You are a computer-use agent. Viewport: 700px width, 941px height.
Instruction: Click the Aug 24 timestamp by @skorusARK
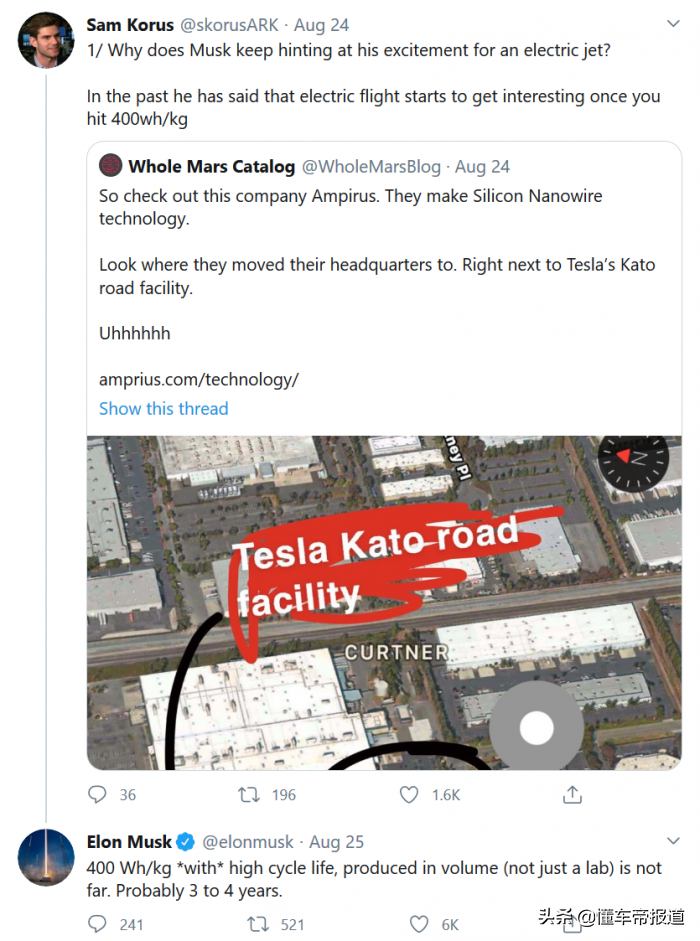(323, 24)
